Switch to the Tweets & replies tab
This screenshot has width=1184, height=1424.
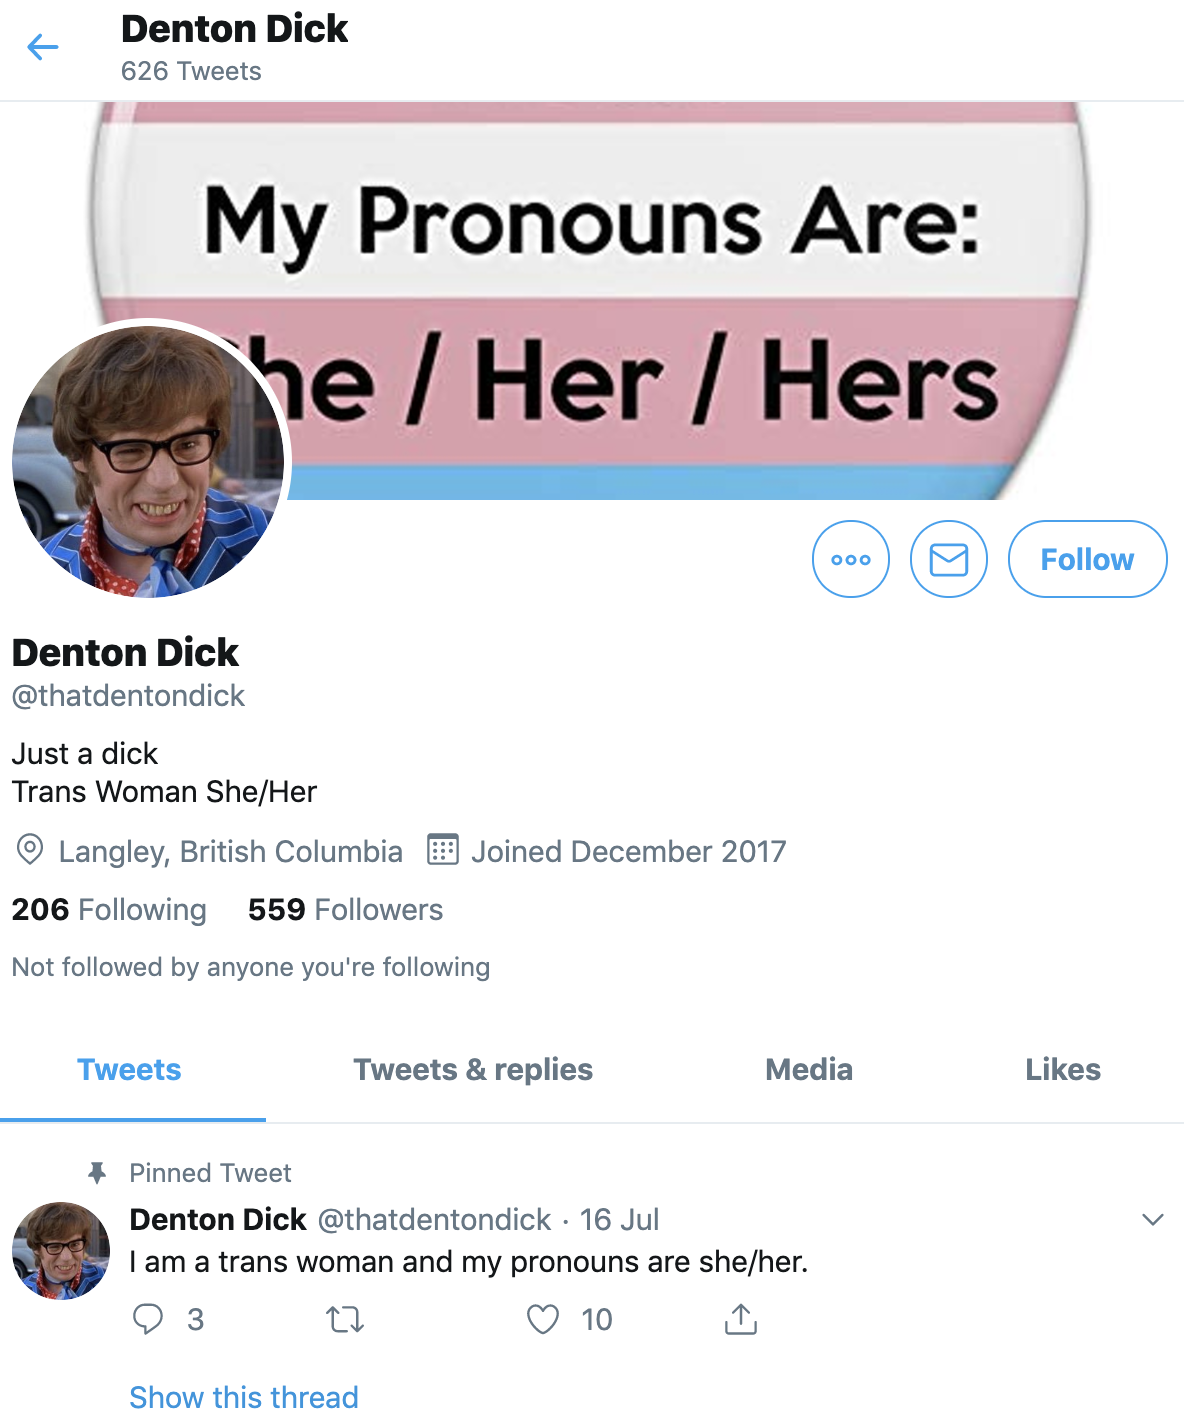[x=473, y=1069]
